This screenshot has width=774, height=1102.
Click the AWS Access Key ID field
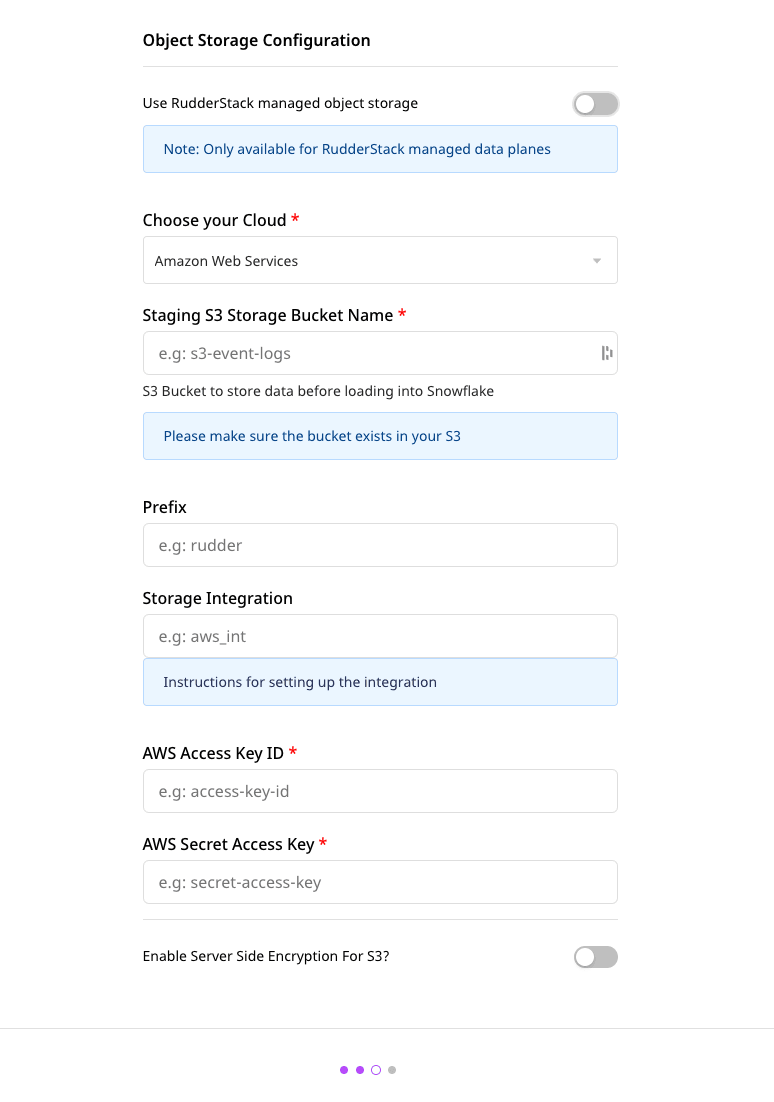pyautogui.click(x=380, y=791)
